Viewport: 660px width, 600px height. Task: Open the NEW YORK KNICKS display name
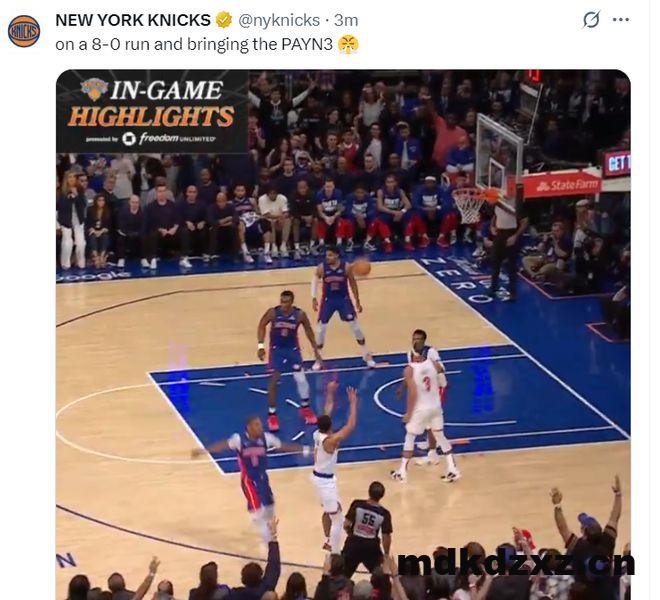(133, 20)
